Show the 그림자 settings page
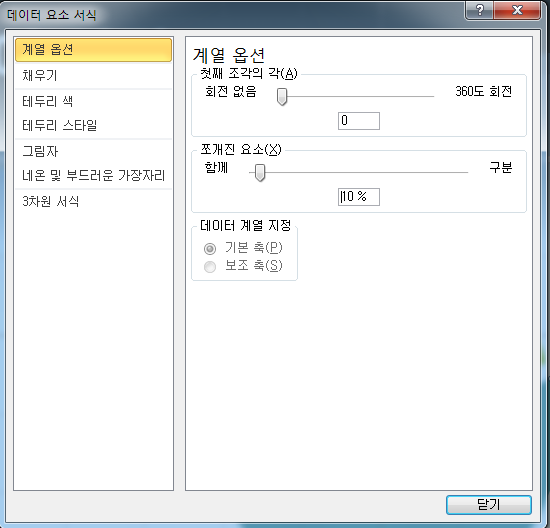 coord(93,152)
